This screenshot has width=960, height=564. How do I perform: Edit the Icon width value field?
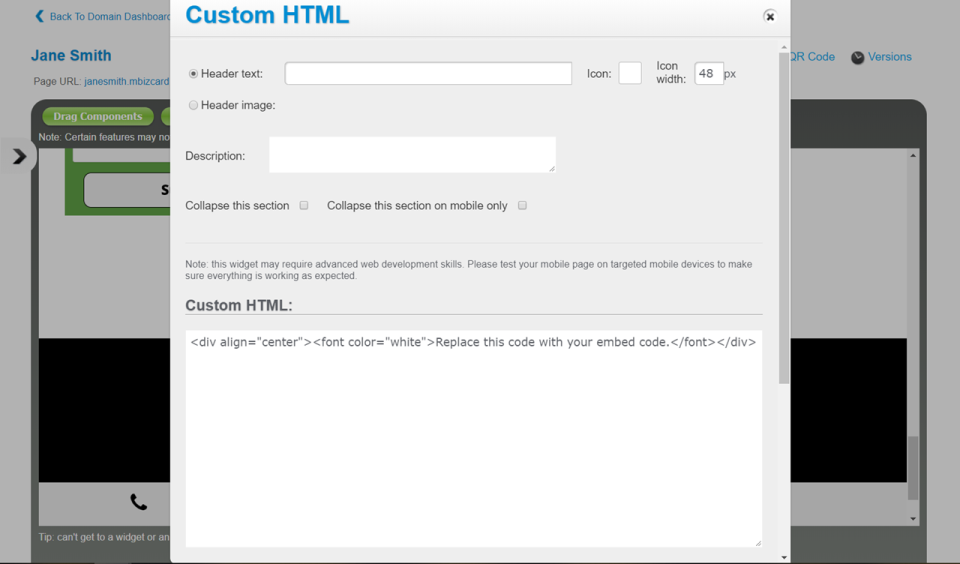(708, 73)
